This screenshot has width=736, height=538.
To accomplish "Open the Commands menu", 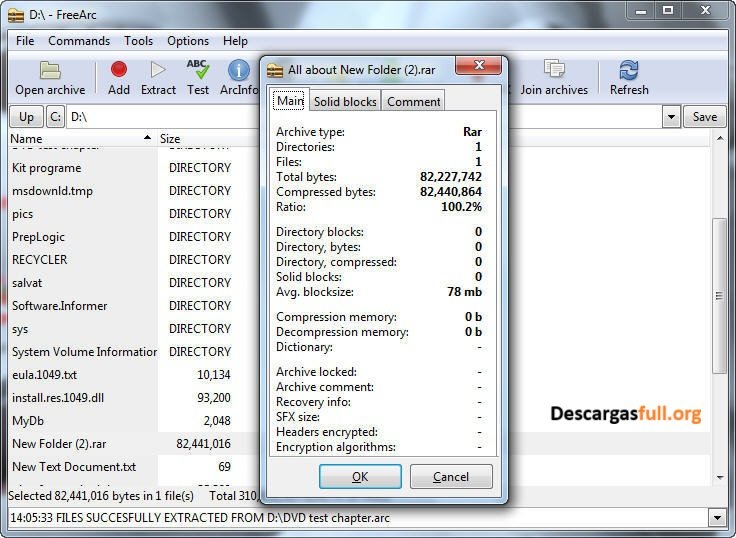I will click(x=79, y=41).
